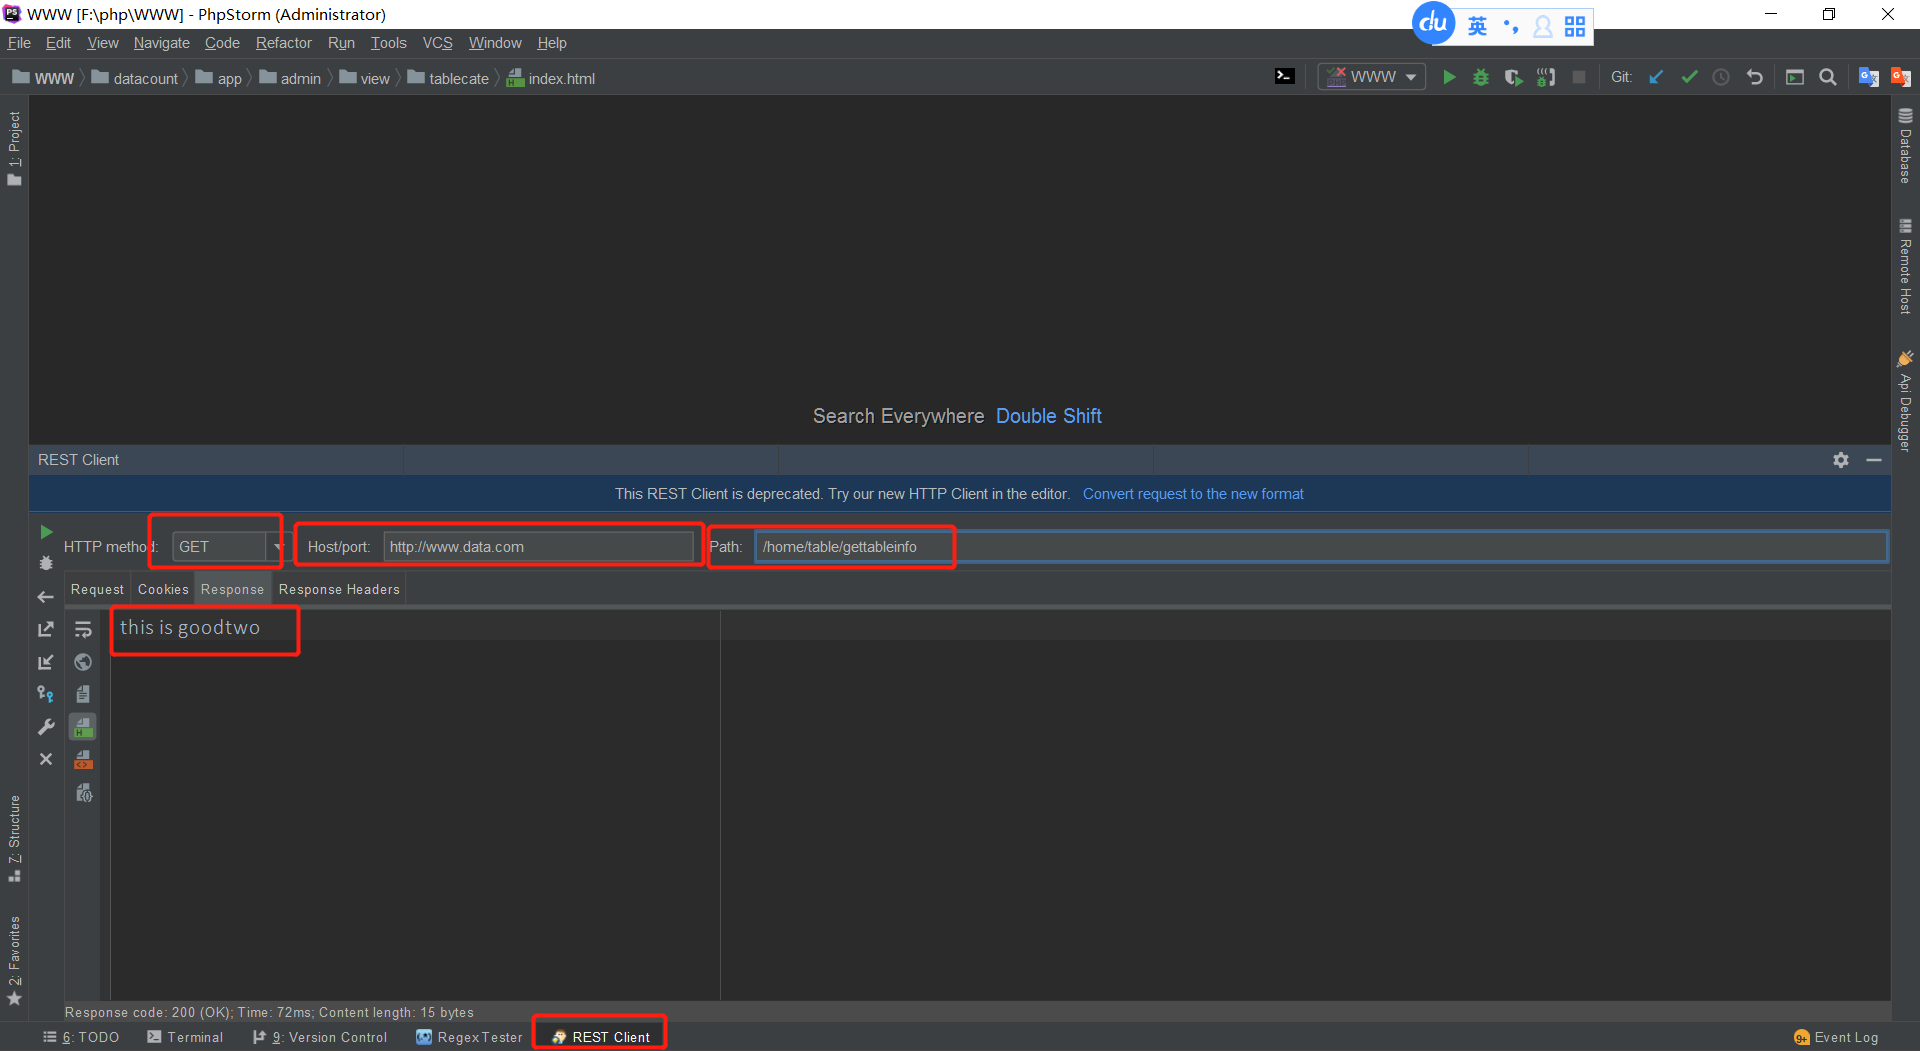Toggle Start Listening for PHP Debug Connections
Image resolution: width=1920 pixels, height=1051 pixels.
click(1546, 77)
